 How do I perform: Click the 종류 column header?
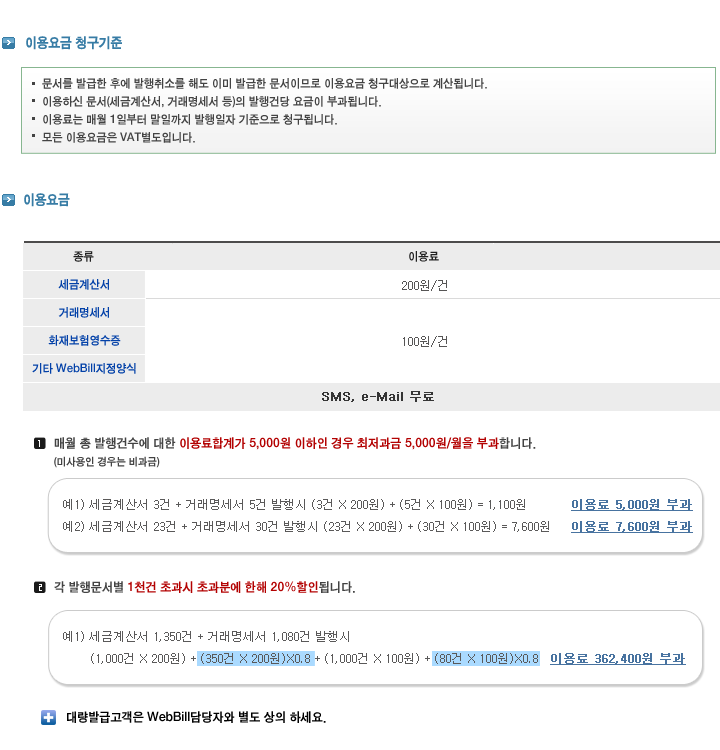pos(83,256)
